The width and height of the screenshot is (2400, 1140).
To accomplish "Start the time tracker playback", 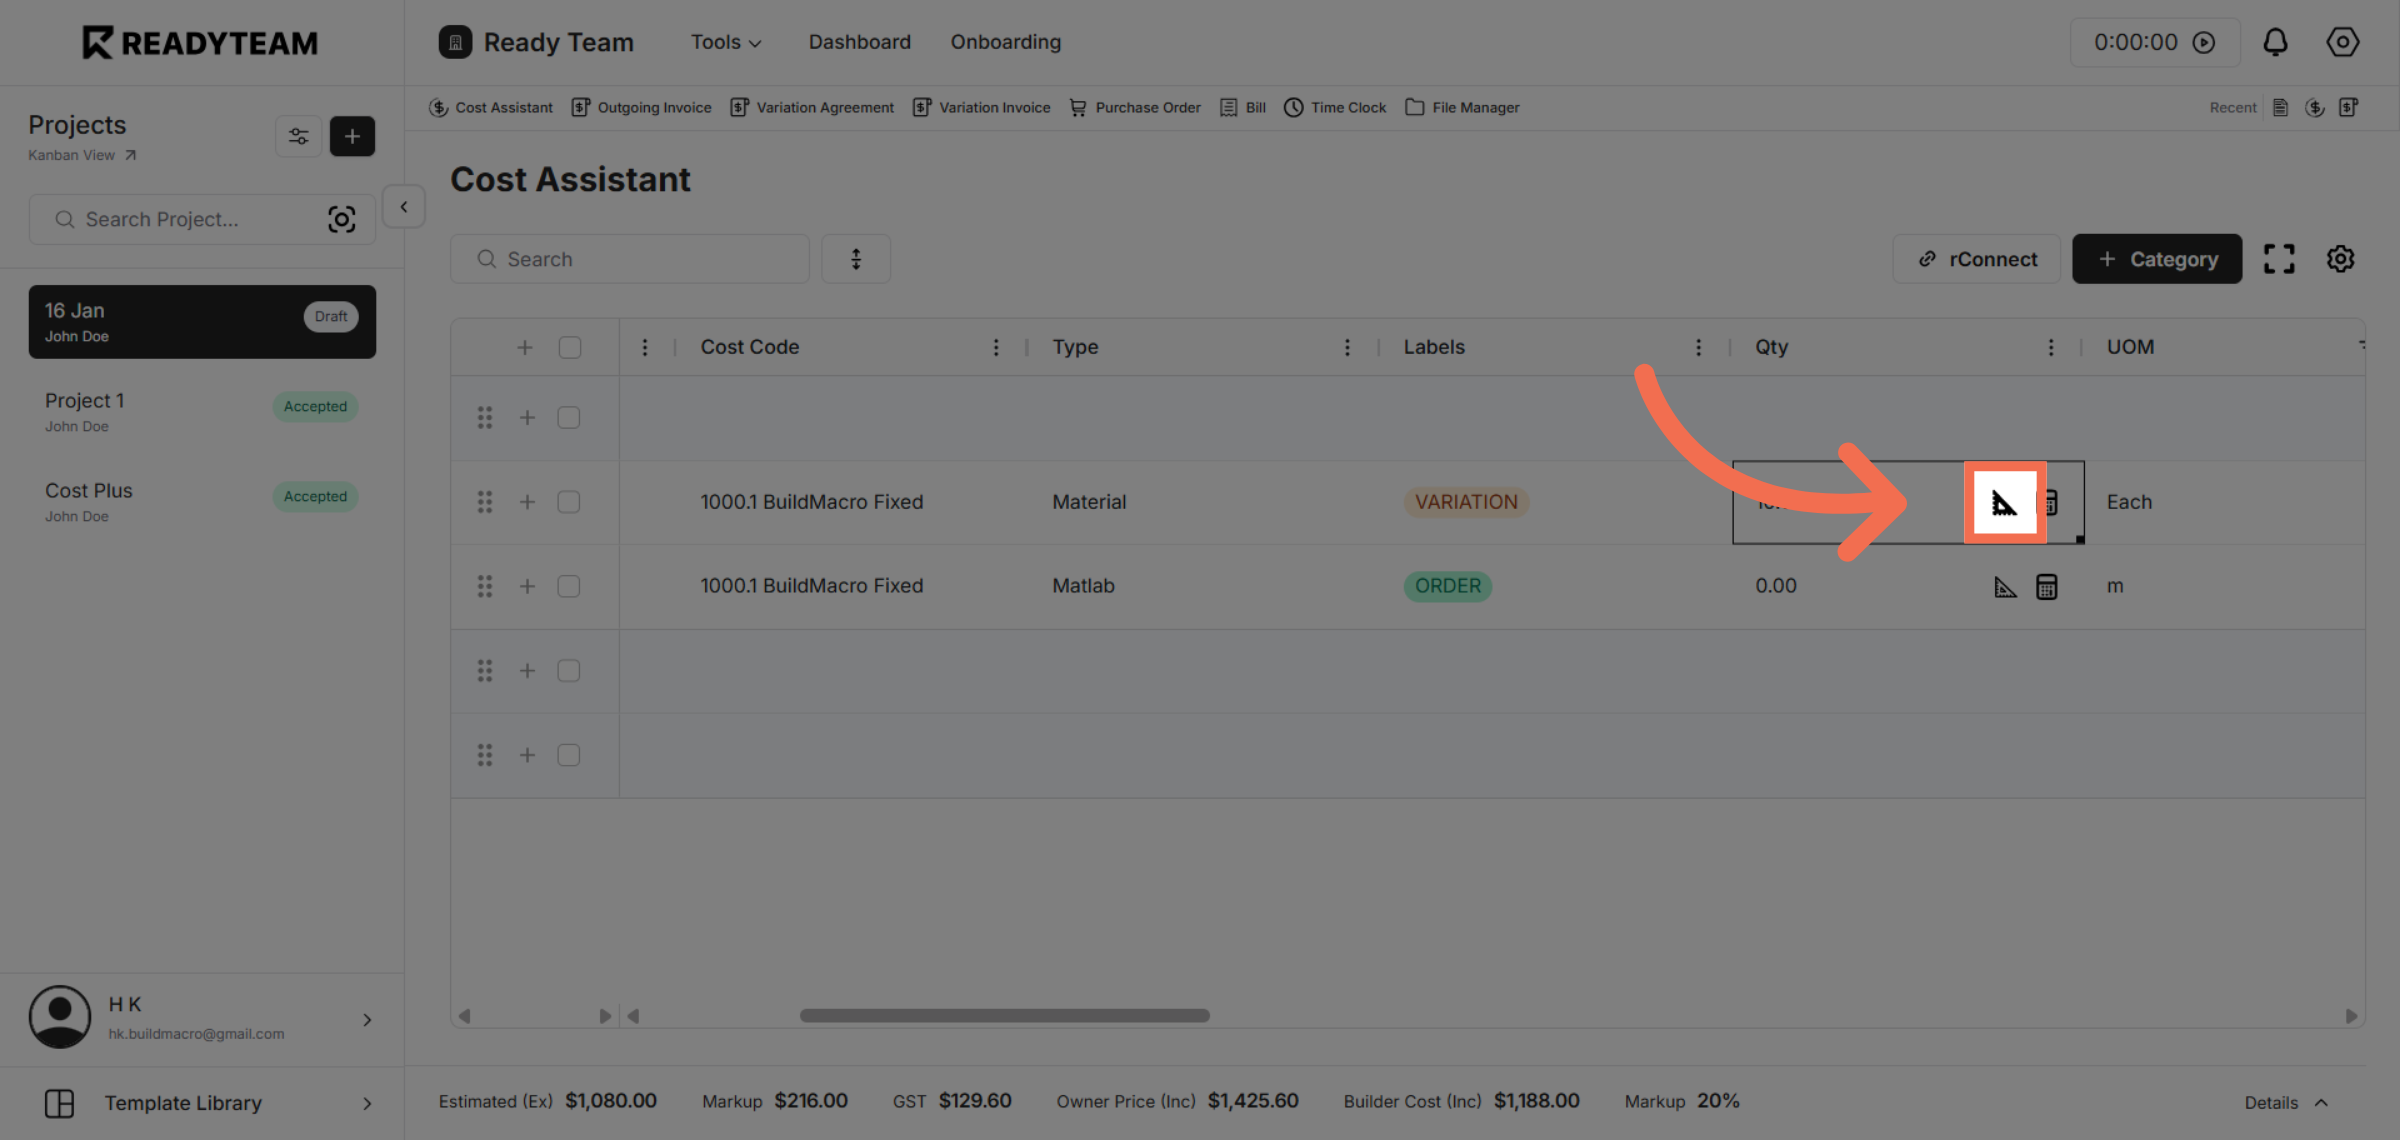I will coord(2205,42).
